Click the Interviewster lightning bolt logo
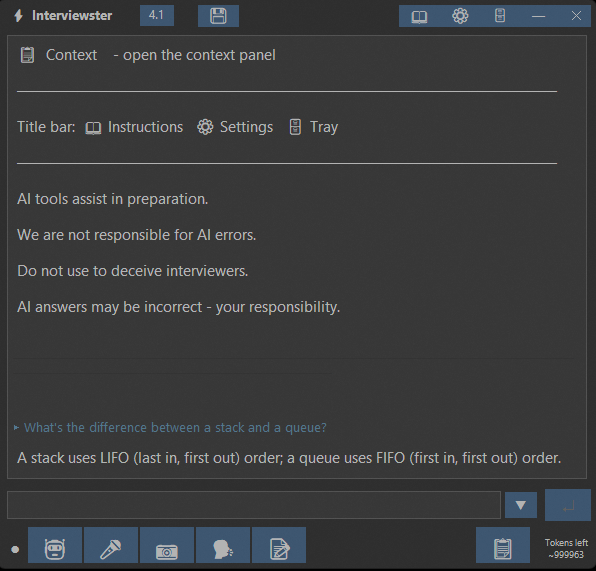The height and width of the screenshot is (571, 596). pos(18,16)
